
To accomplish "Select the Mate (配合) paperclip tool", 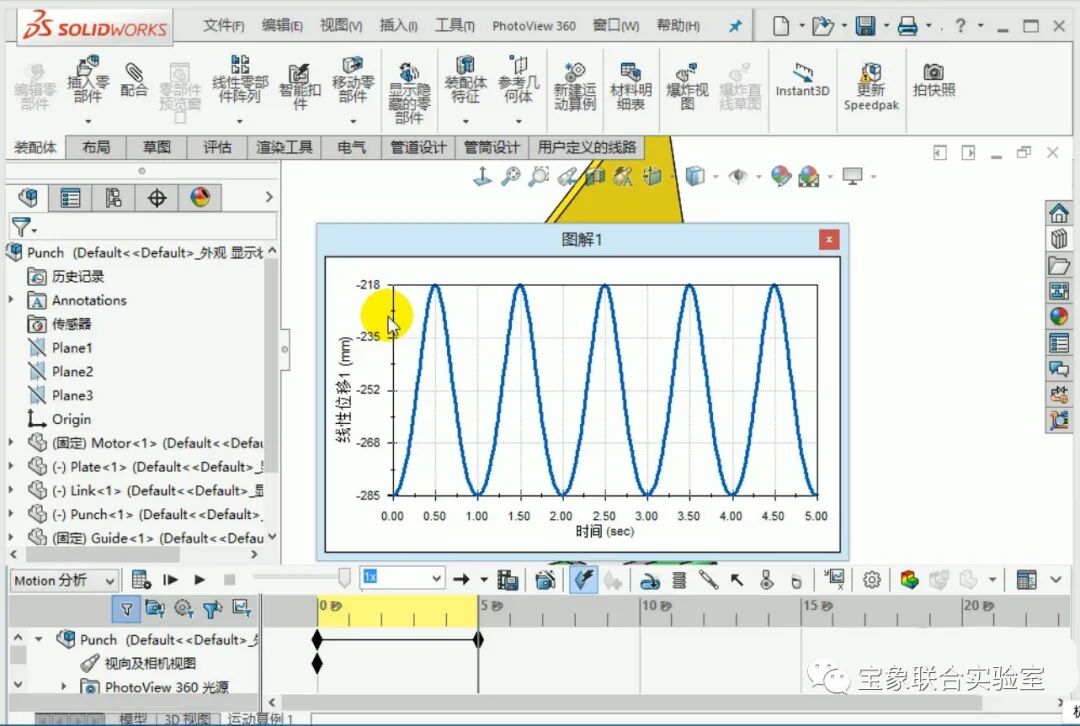I will (134, 80).
